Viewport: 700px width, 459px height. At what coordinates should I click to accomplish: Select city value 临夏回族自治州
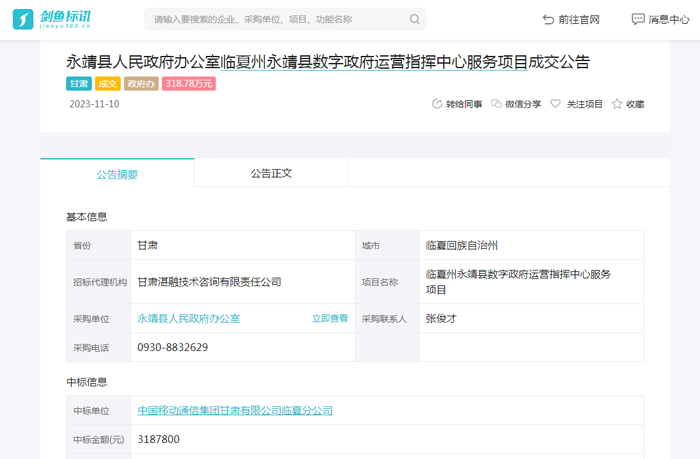(462, 245)
